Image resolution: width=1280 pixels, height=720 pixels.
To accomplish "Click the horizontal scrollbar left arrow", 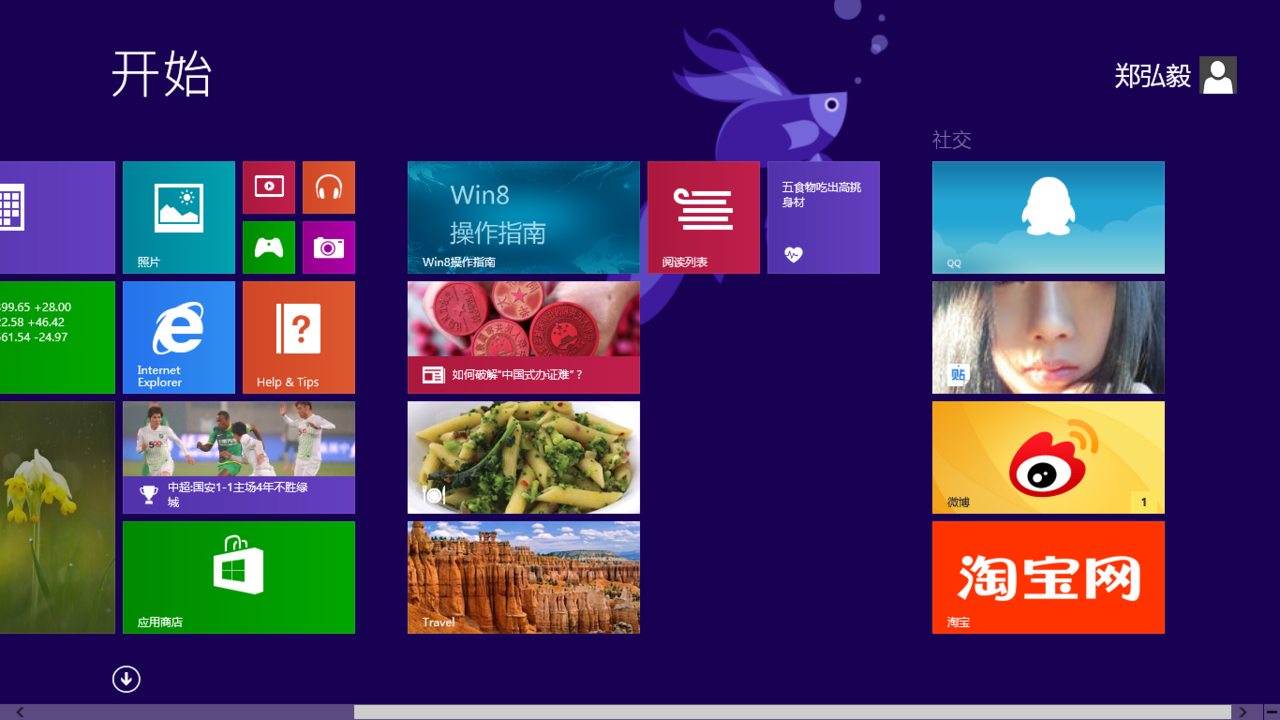I will (19, 712).
